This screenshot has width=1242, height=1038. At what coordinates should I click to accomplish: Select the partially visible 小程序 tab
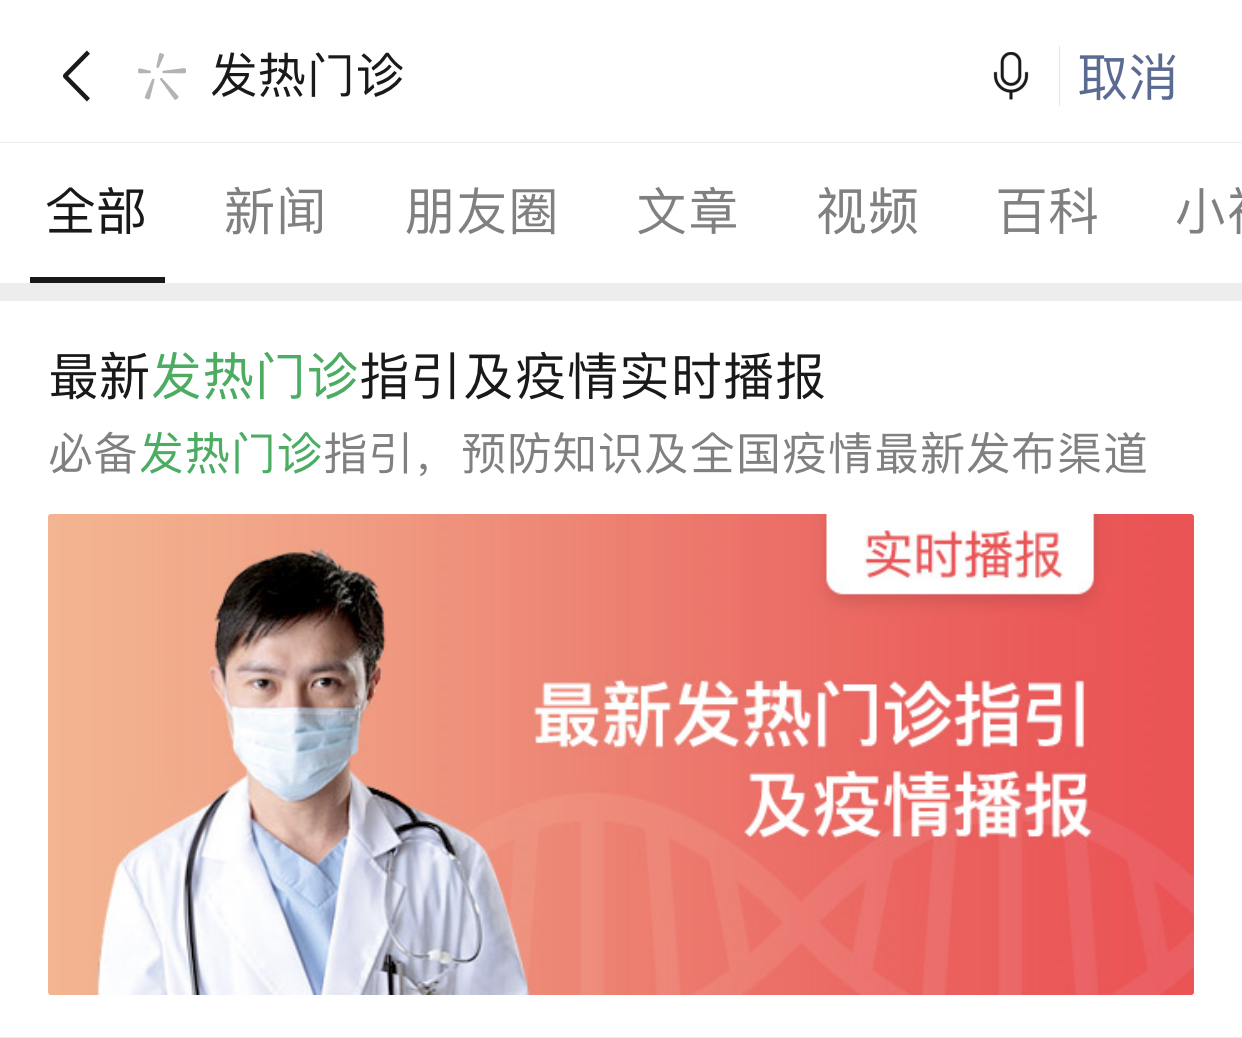(x=1209, y=212)
